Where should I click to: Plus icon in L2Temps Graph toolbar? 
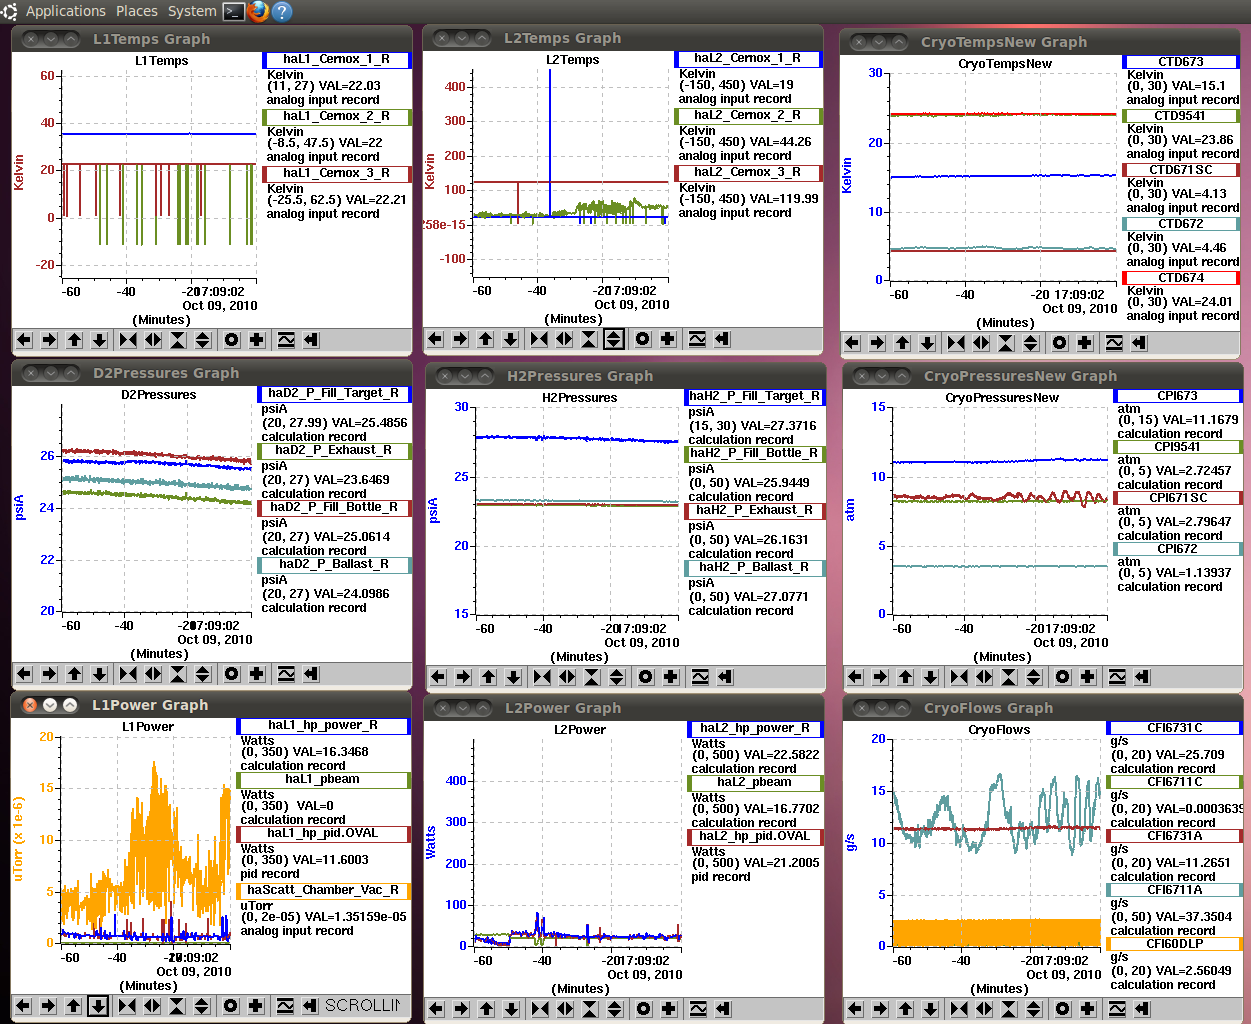tap(667, 339)
